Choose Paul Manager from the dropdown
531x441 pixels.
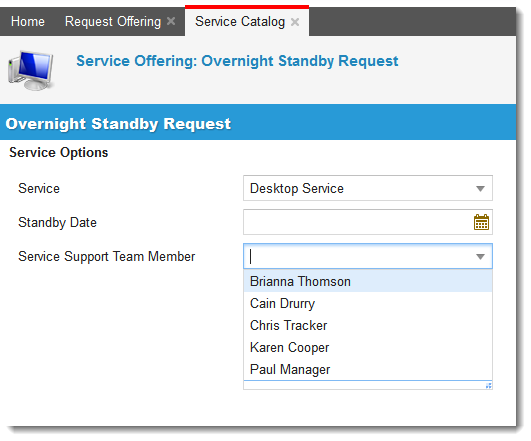(x=368, y=369)
